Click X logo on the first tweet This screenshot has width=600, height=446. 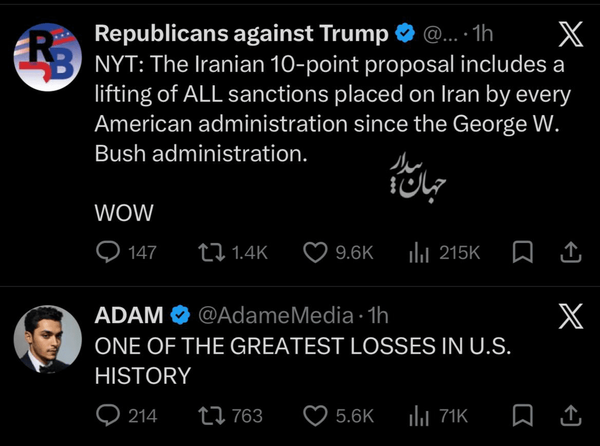coord(571,34)
